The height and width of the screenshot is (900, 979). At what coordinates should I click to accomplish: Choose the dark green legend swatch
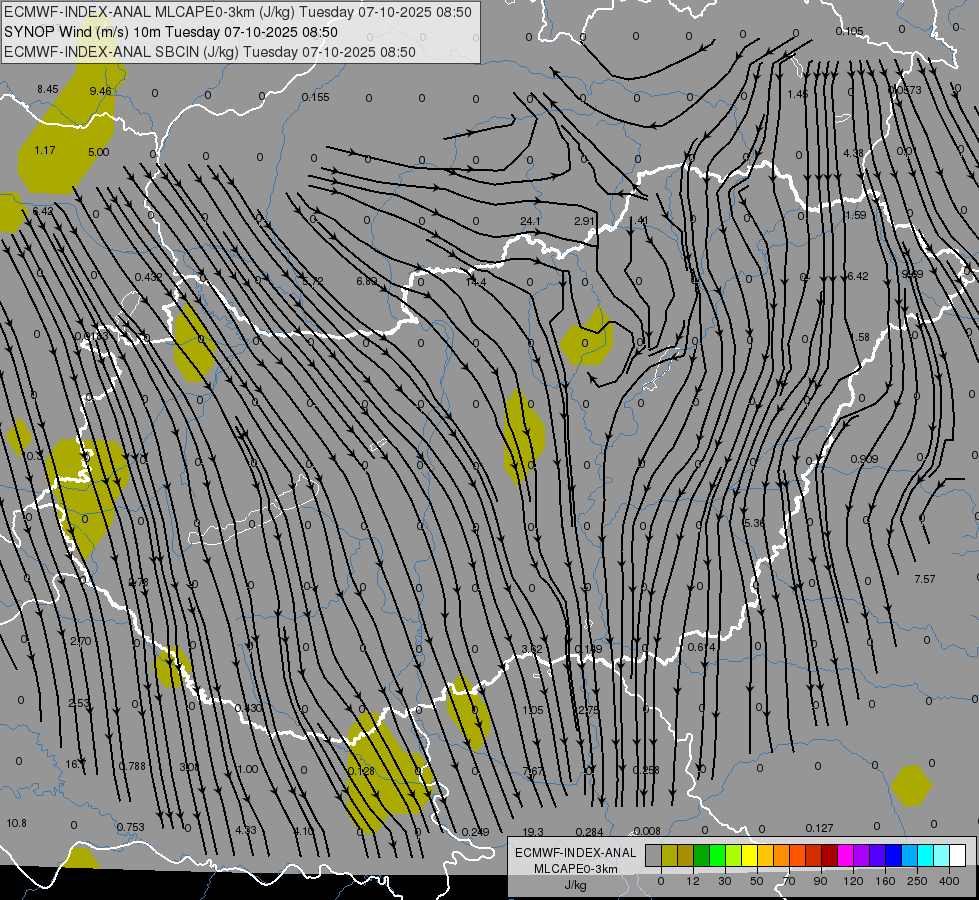(x=702, y=855)
